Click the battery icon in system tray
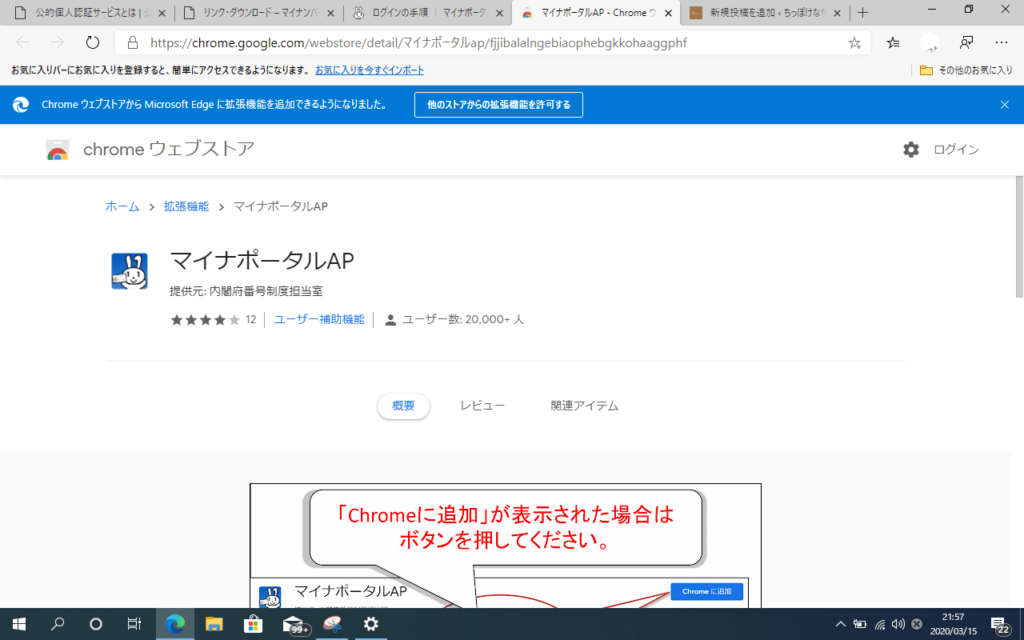1024x640 pixels. [860, 625]
